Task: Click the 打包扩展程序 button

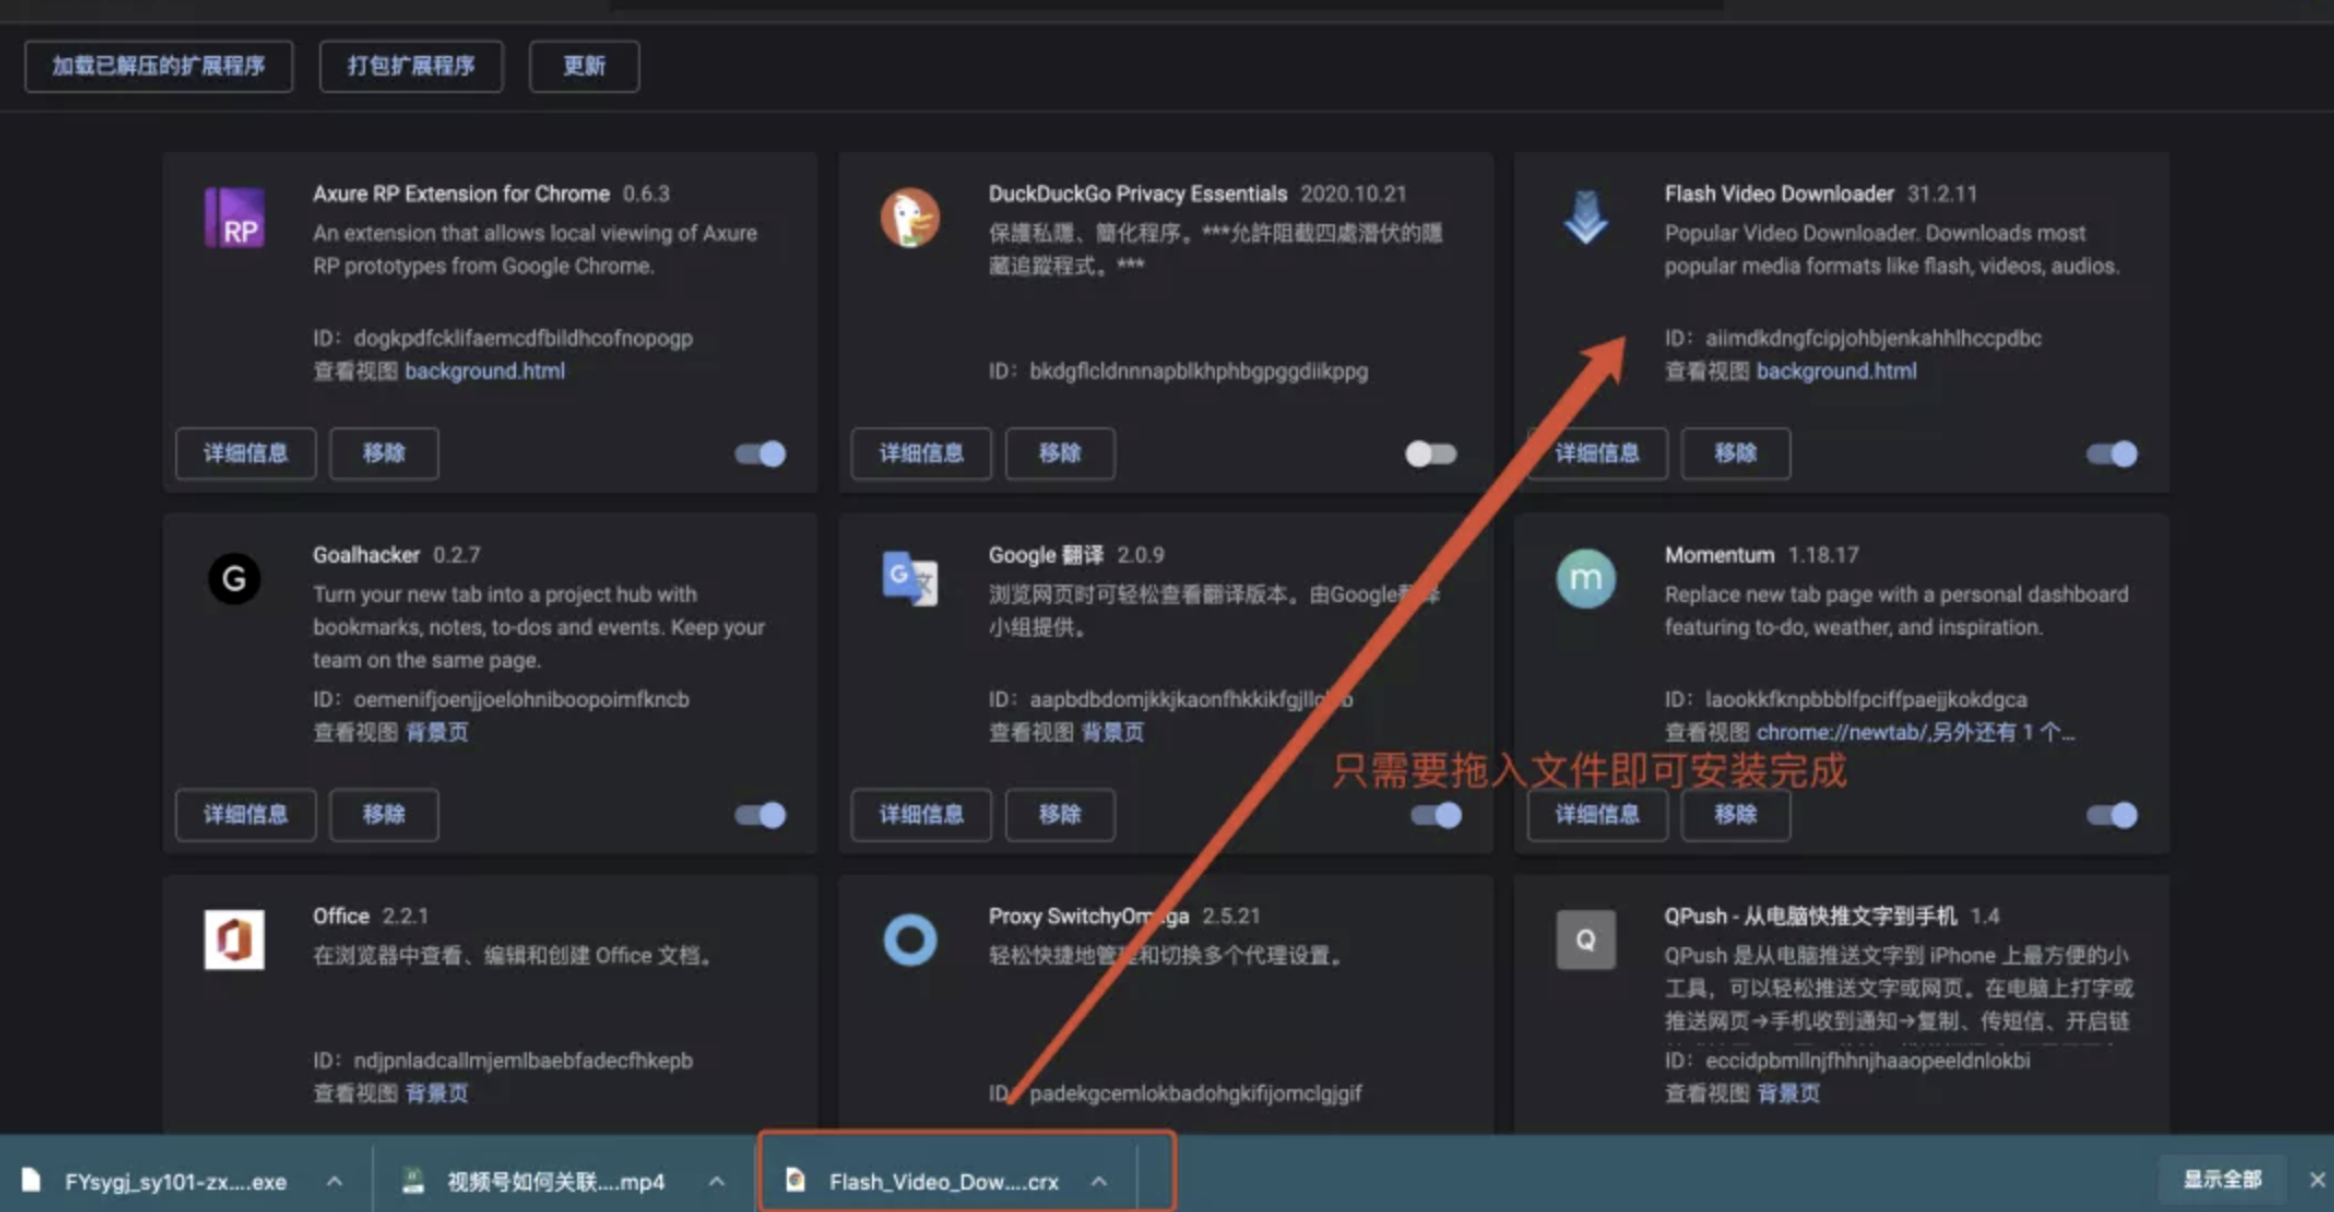Action: point(411,66)
